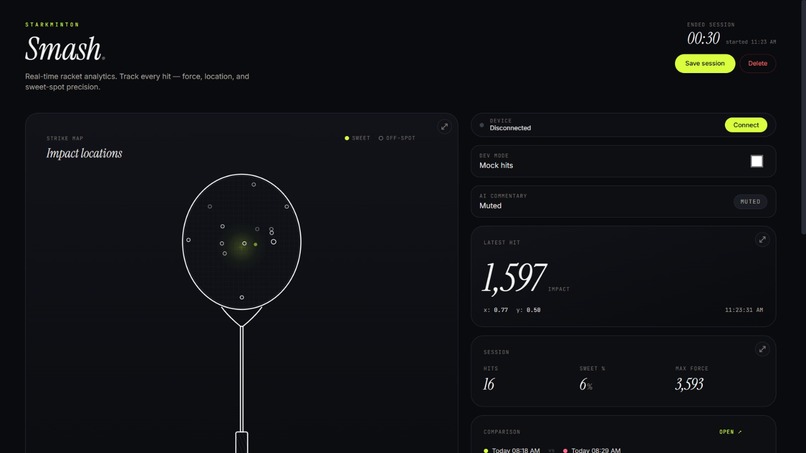The width and height of the screenshot is (806, 453).
Task: Enable the Mock hits checkbox
Action: pyautogui.click(x=757, y=161)
